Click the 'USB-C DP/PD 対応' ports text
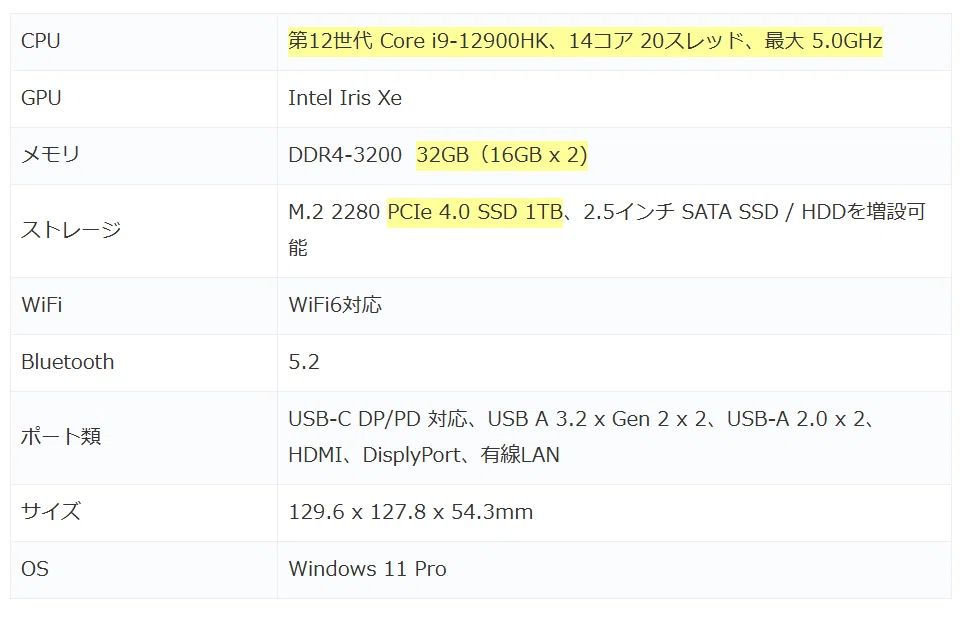The image size is (964, 617). click(377, 419)
